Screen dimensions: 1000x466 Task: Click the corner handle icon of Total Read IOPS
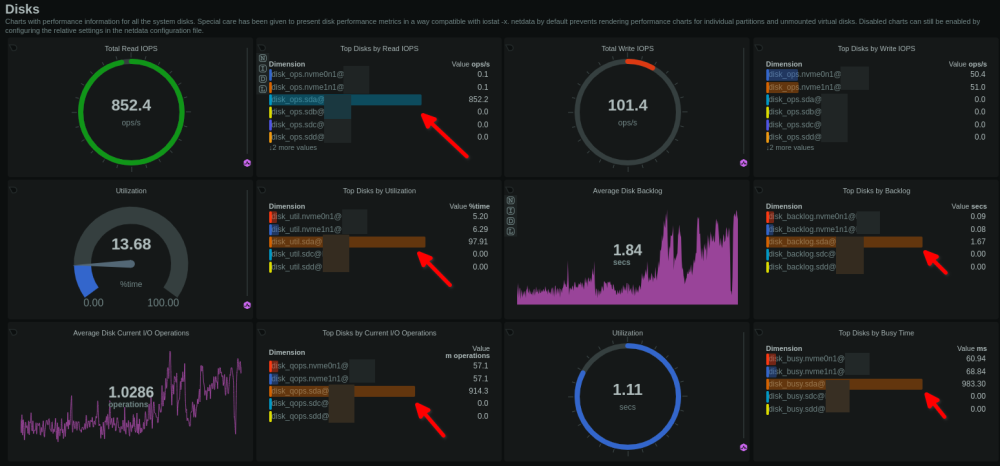(x=13, y=47)
